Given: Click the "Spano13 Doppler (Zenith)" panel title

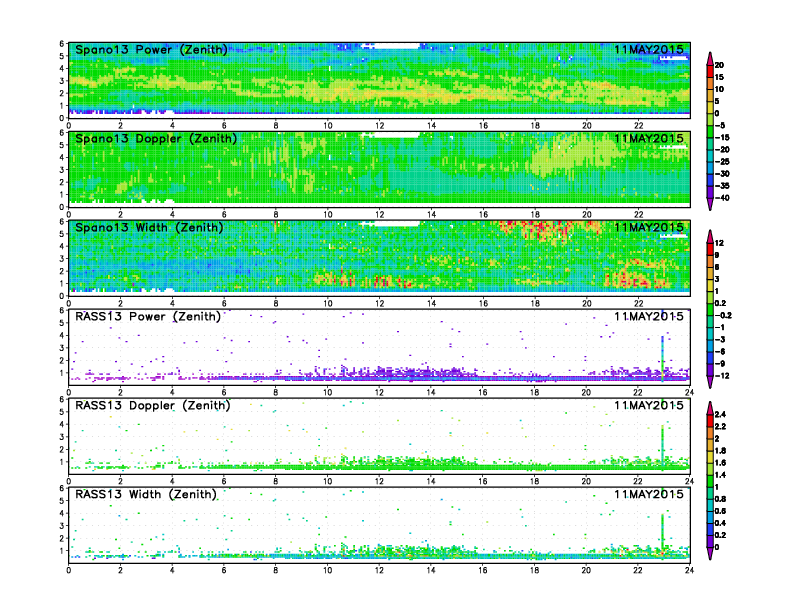Looking at the screenshot, I should [156, 138].
